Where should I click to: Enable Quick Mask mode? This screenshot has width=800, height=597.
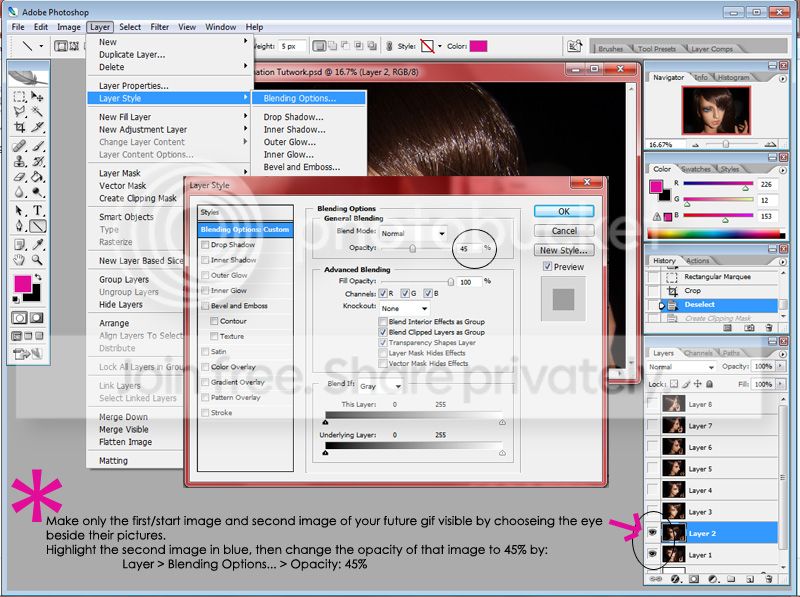click(x=37, y=318)
